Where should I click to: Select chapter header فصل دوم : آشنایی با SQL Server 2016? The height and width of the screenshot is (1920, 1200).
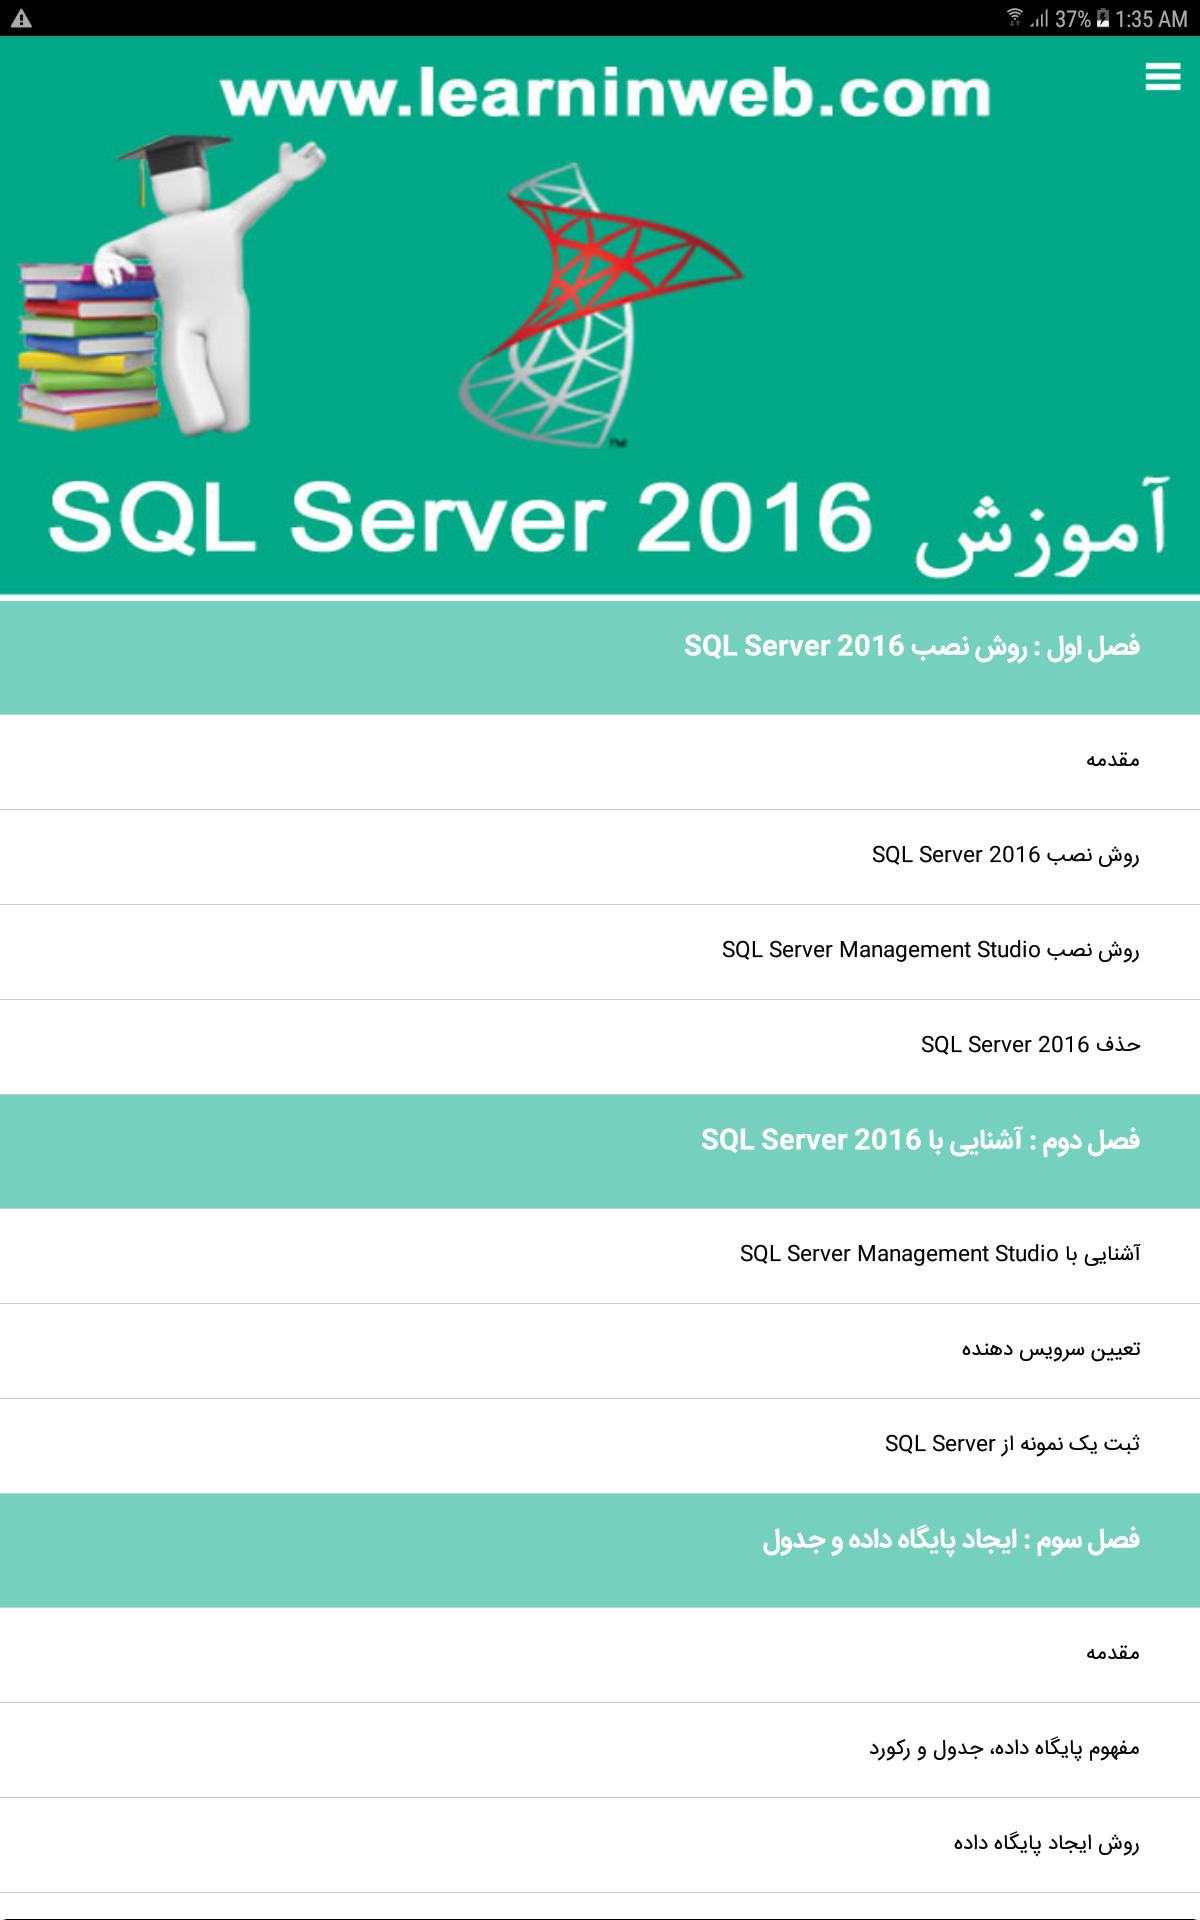pos(600,1151)
